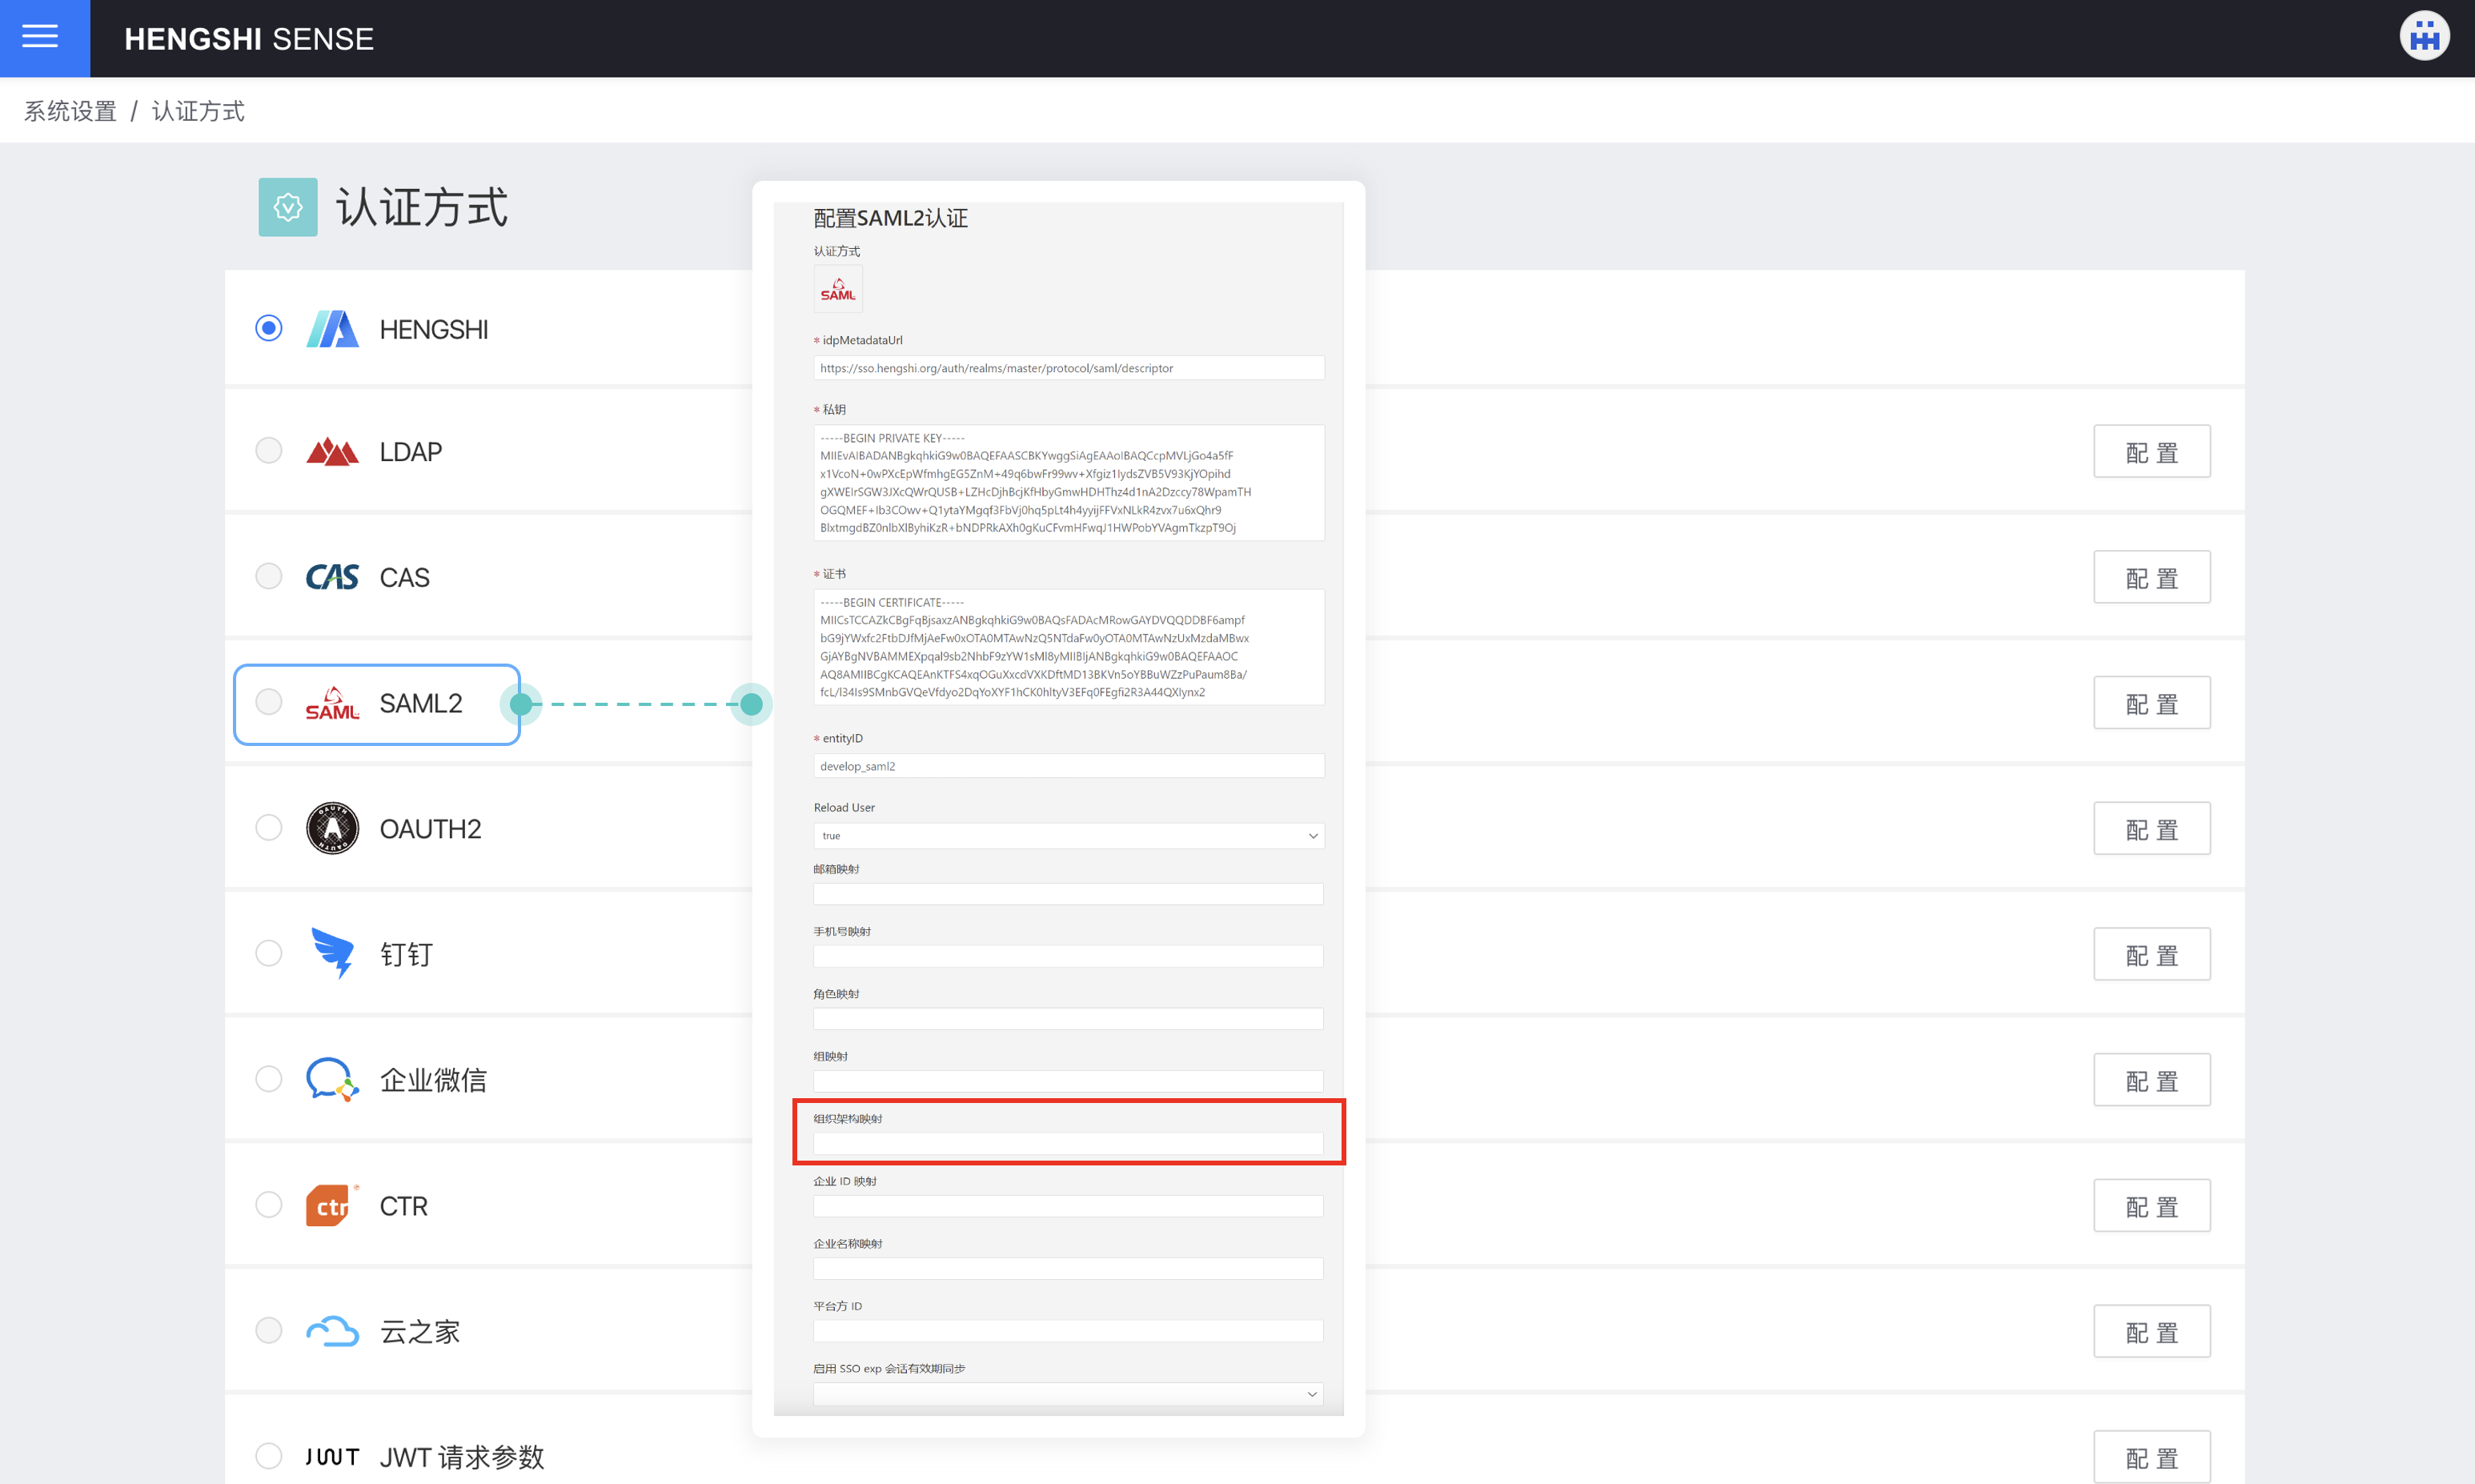Screen dimensions: 2475x1484
Task: Click the DingTalk 钉钉 icon
Action: 332,954
